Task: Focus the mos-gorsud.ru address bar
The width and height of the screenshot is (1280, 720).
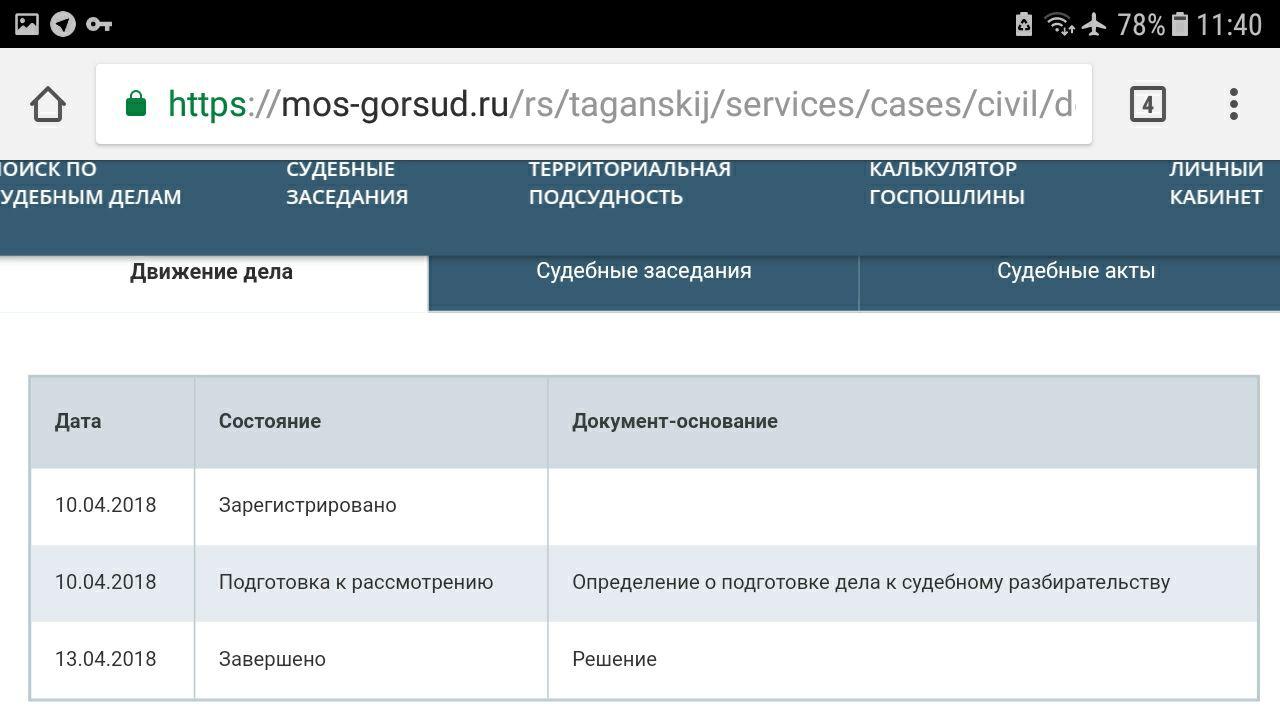Action: [x=594, y=104]
